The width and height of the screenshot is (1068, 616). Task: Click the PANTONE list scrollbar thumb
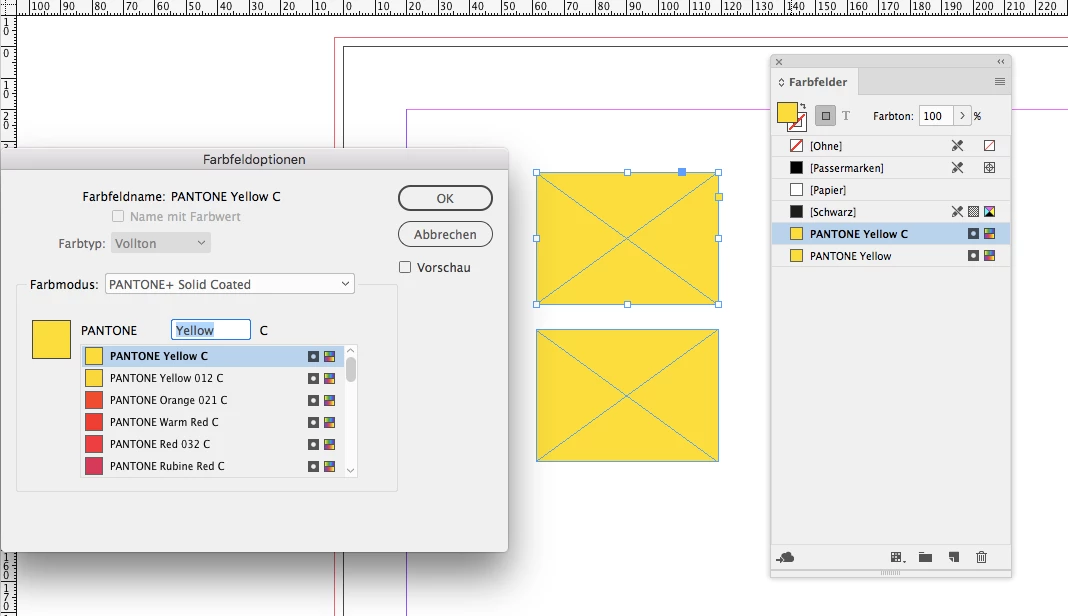click(x=351, y=369)
